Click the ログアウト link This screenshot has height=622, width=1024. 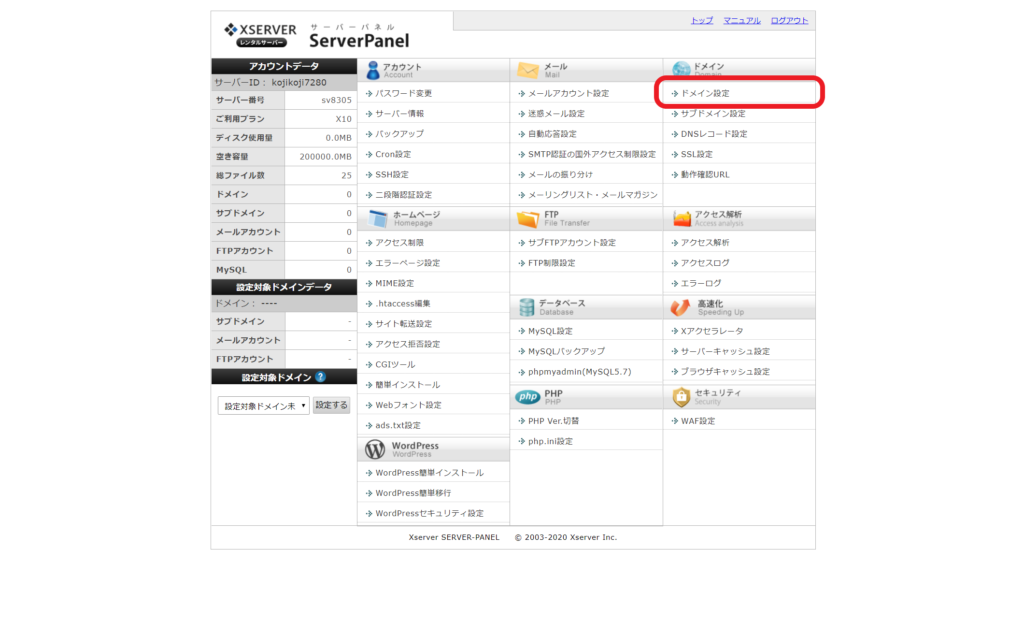790,20
